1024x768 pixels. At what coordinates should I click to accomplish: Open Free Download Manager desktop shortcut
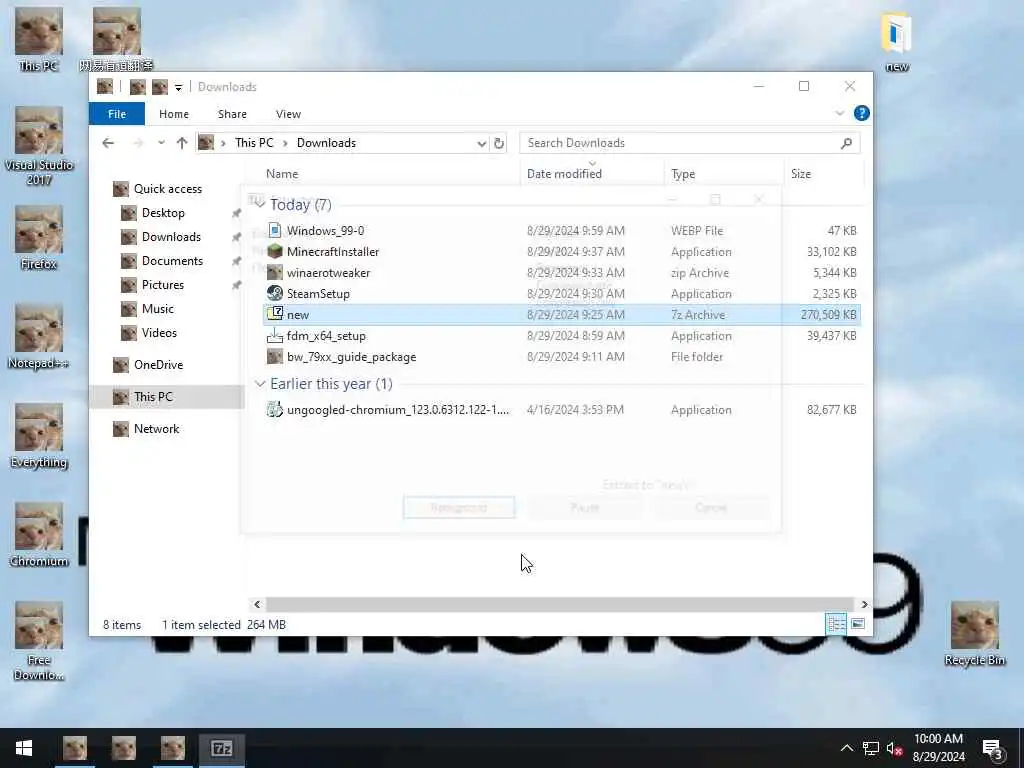[x=39, y=641]
